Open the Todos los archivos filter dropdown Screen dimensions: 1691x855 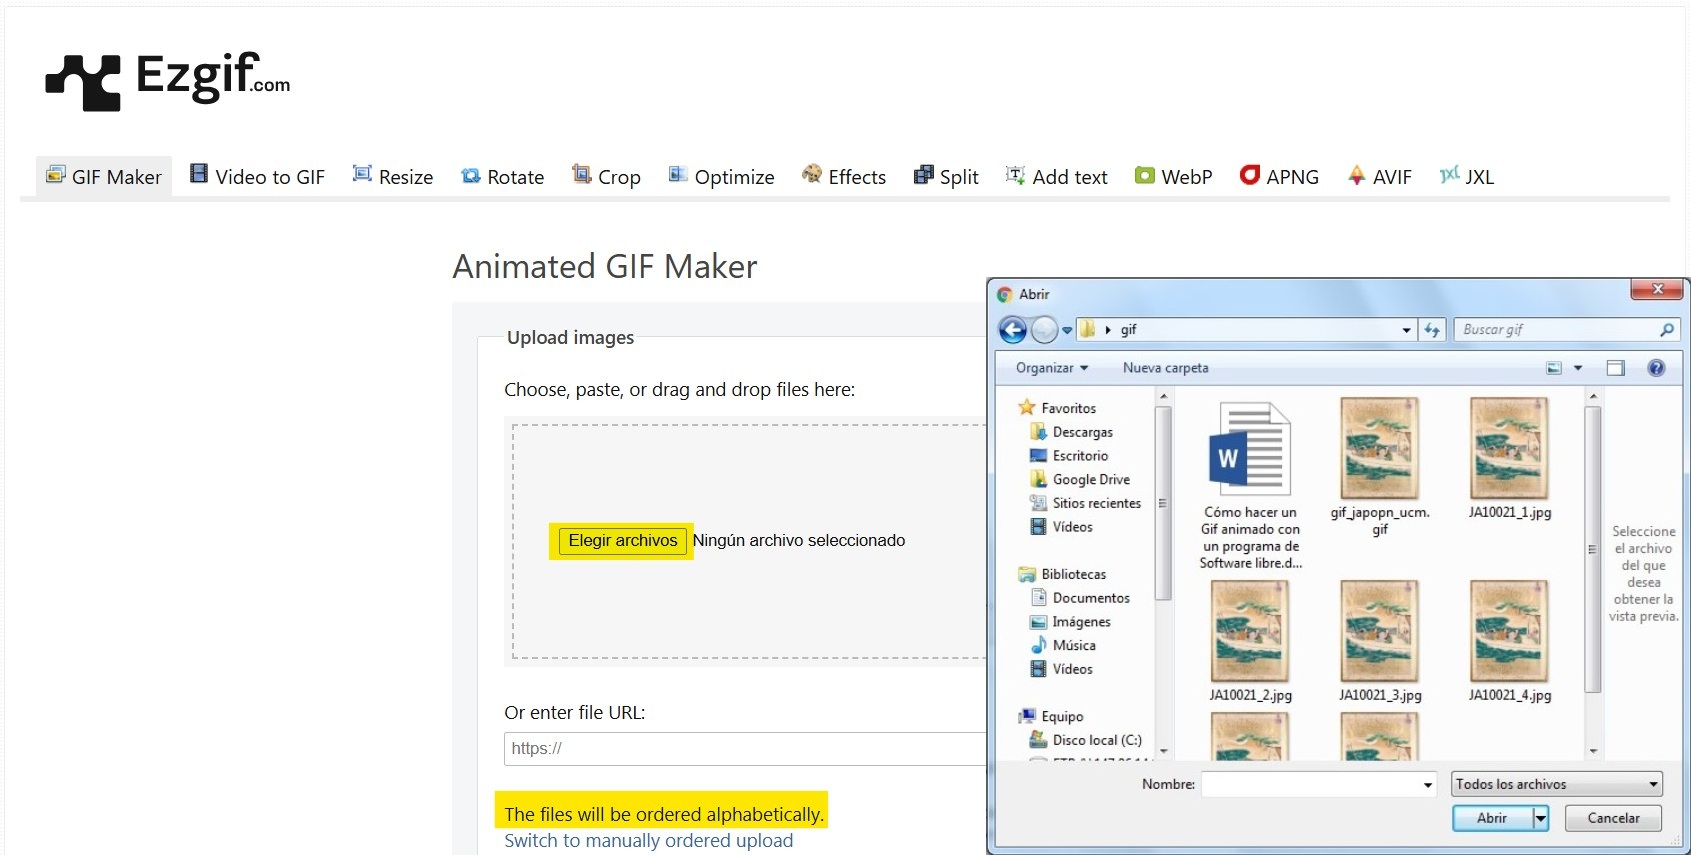coord(1556,785)
